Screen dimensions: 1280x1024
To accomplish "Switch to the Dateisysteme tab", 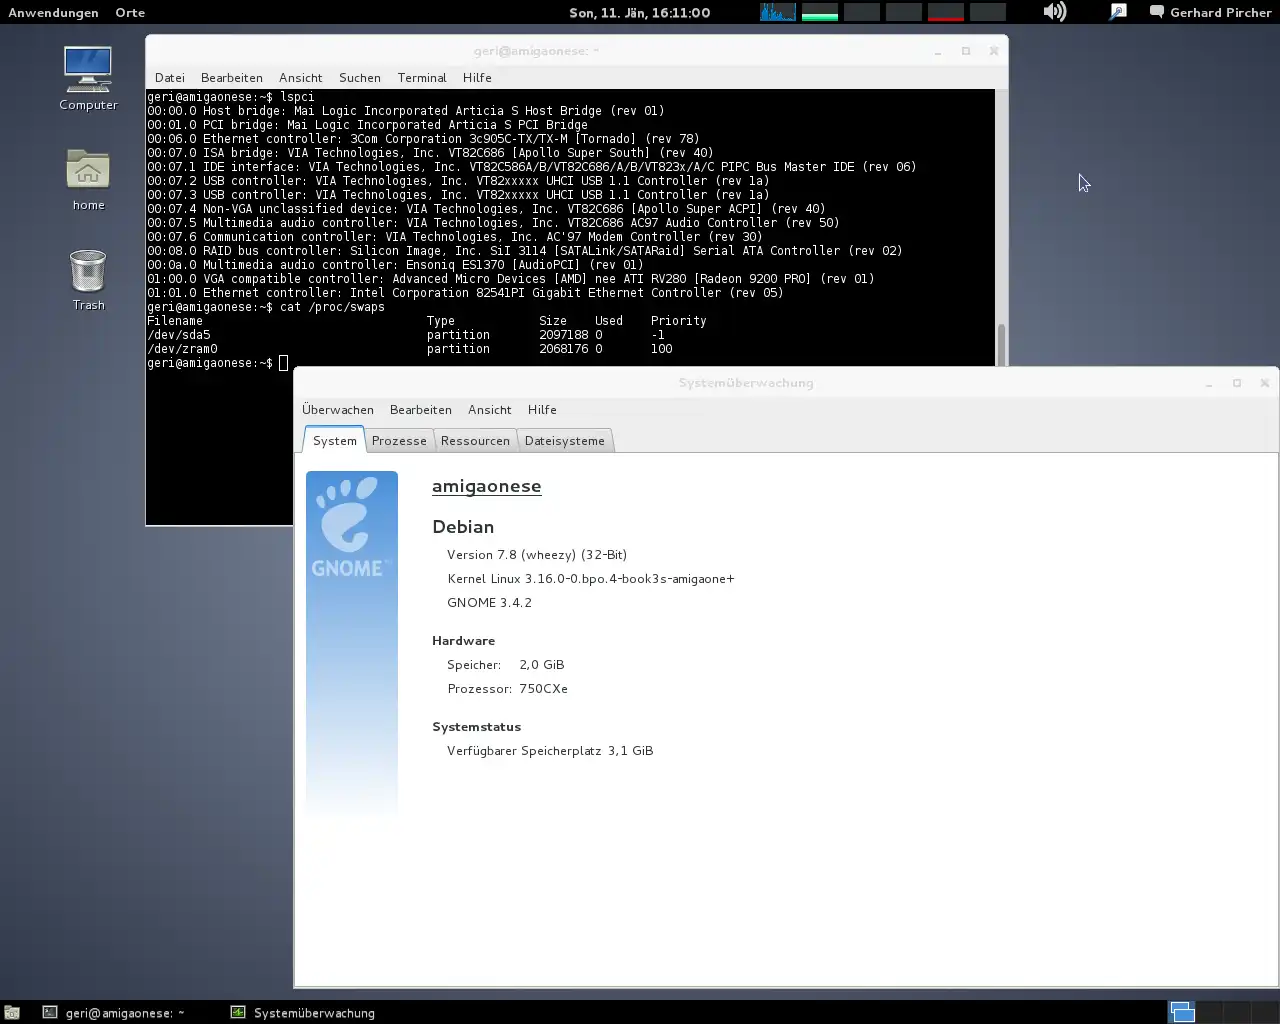I will pyautogui.click(x=565, y=440).
